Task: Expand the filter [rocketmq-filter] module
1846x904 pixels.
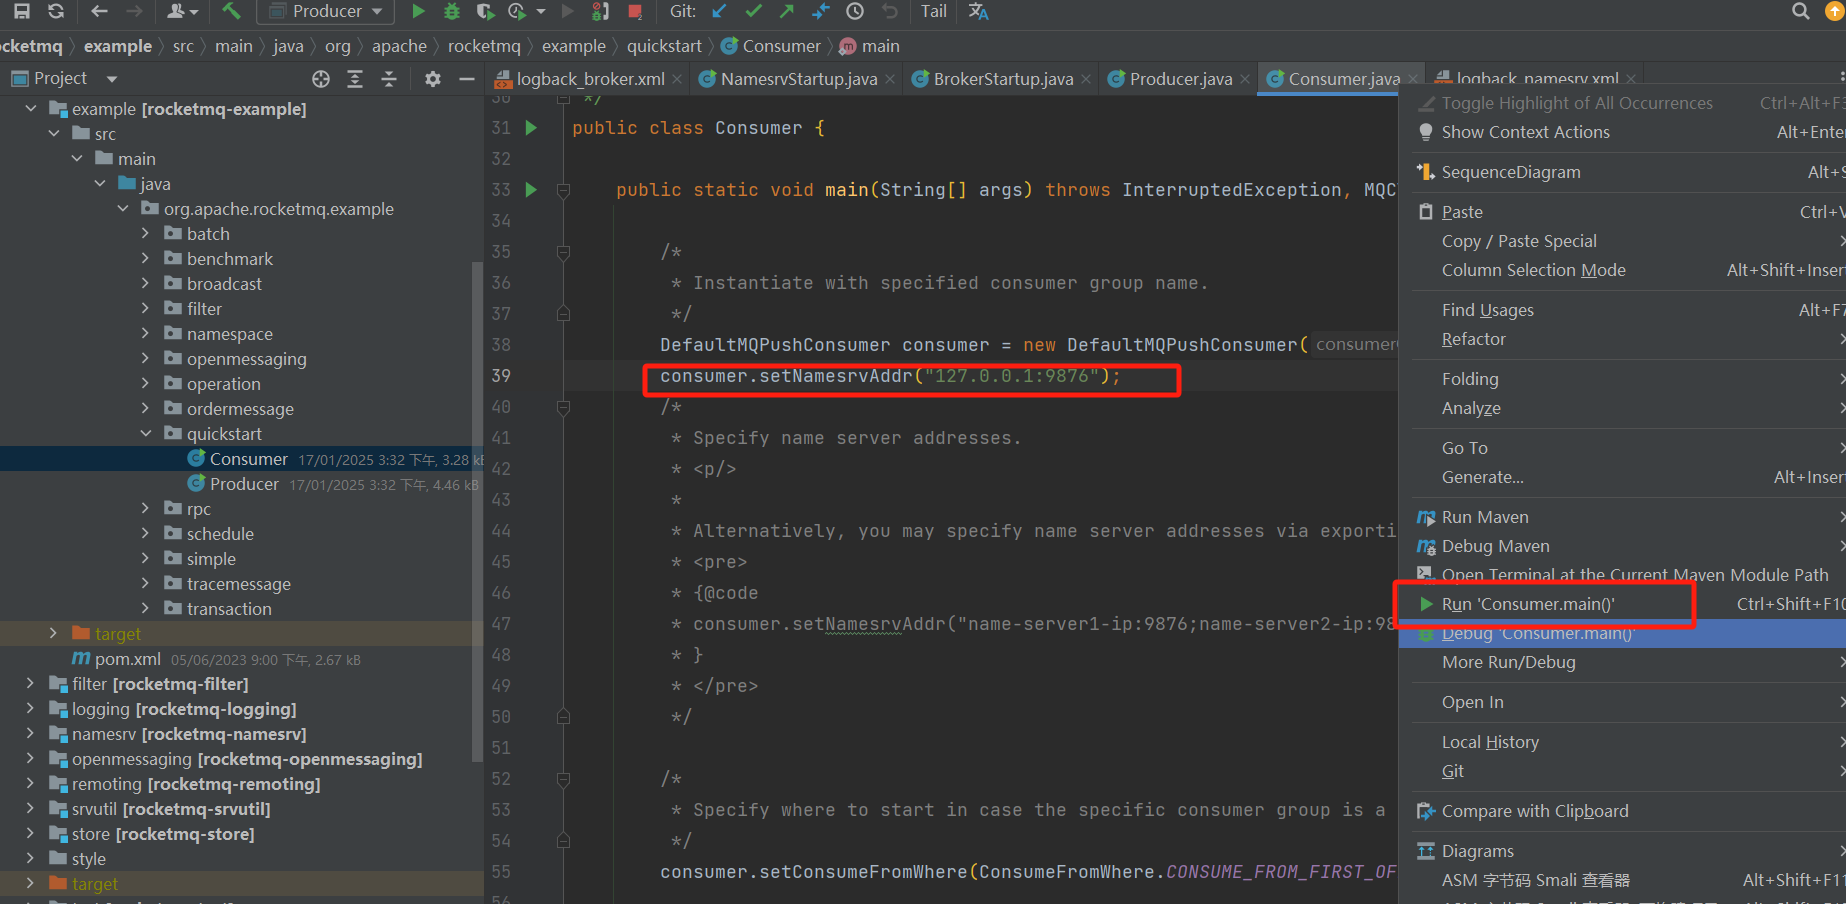Action: pyautogui.click(x=30, y=684)
